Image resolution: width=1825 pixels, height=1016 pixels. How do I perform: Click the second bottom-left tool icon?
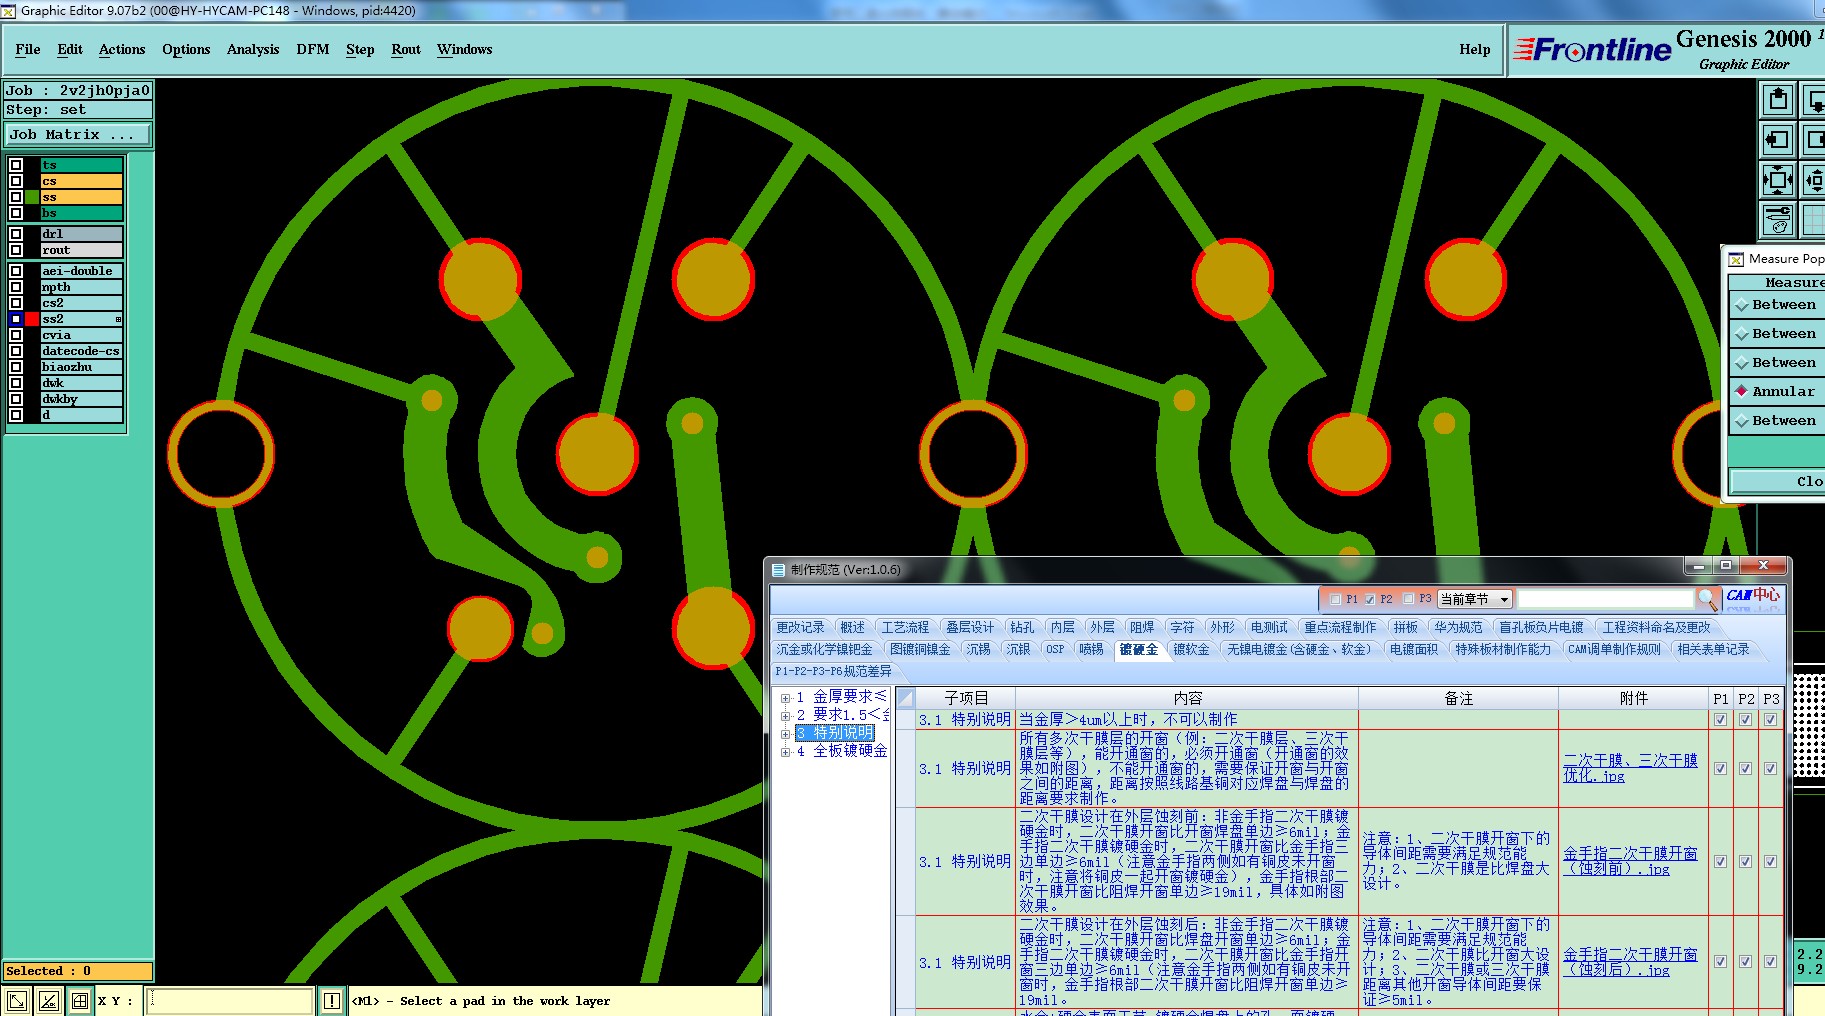point(48,1000)
